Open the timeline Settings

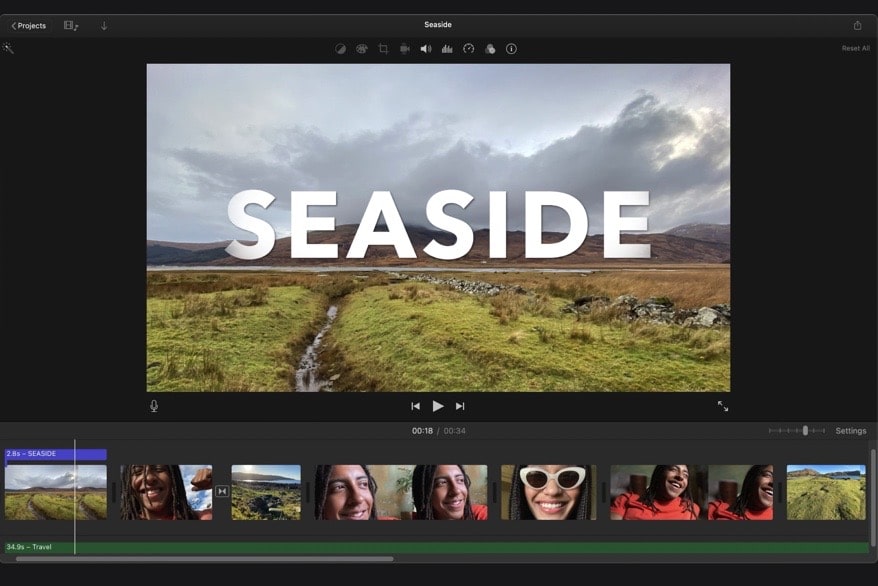pos(851,431)
